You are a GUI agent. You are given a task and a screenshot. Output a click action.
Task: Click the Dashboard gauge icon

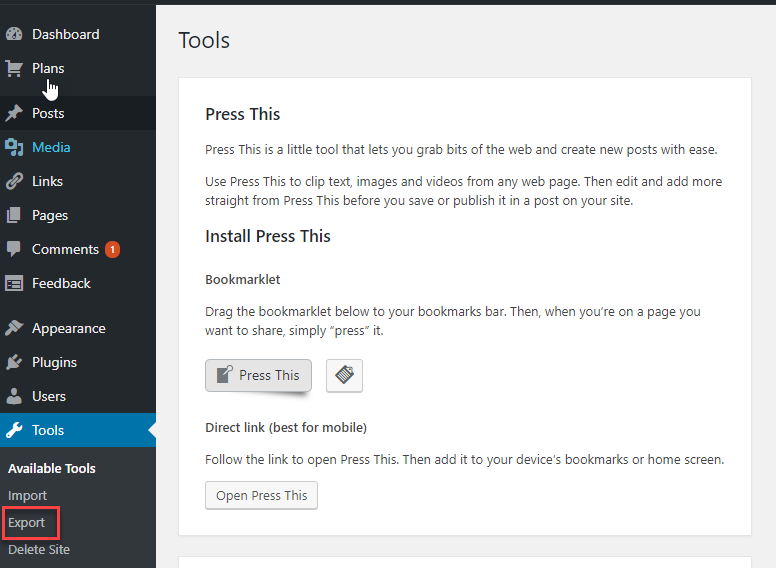(14, 34)
